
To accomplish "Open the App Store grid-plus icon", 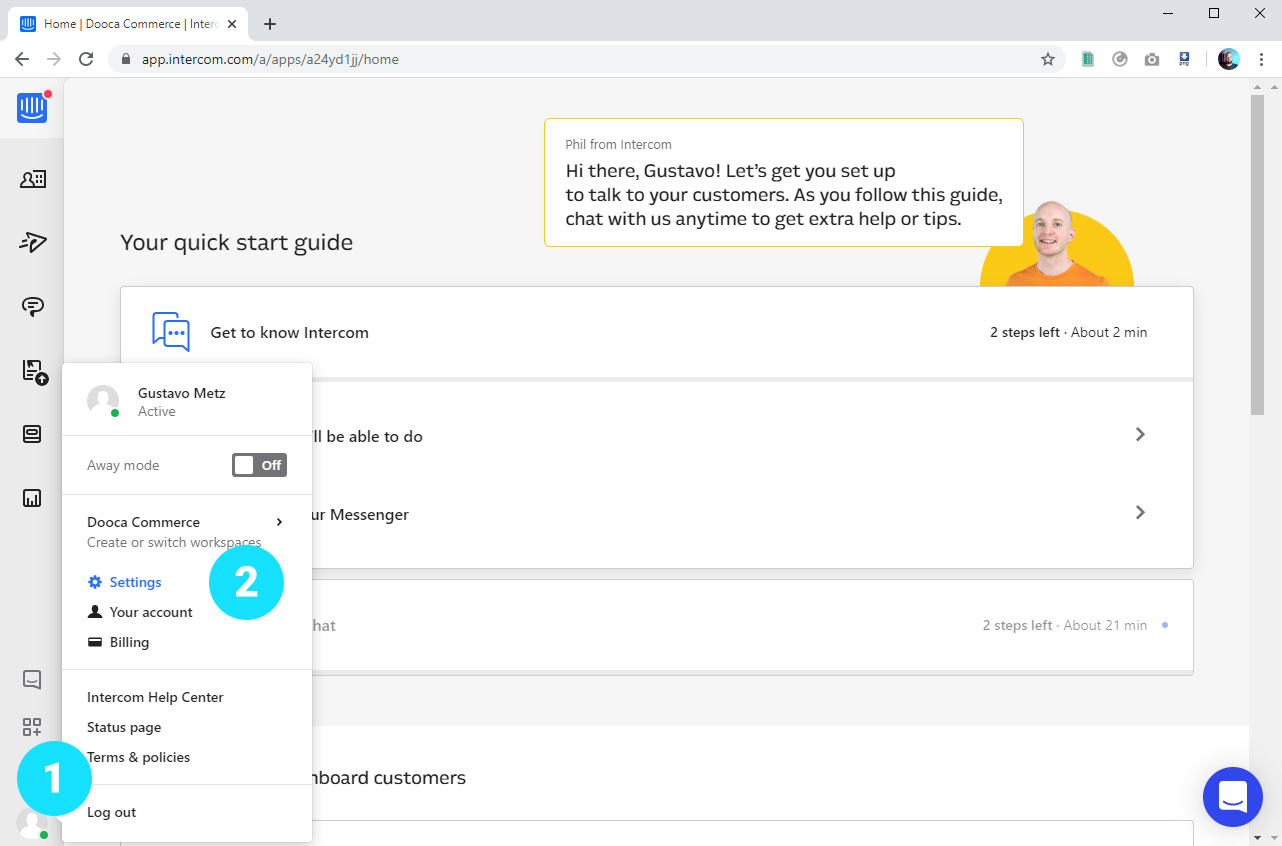I will 32,727.
